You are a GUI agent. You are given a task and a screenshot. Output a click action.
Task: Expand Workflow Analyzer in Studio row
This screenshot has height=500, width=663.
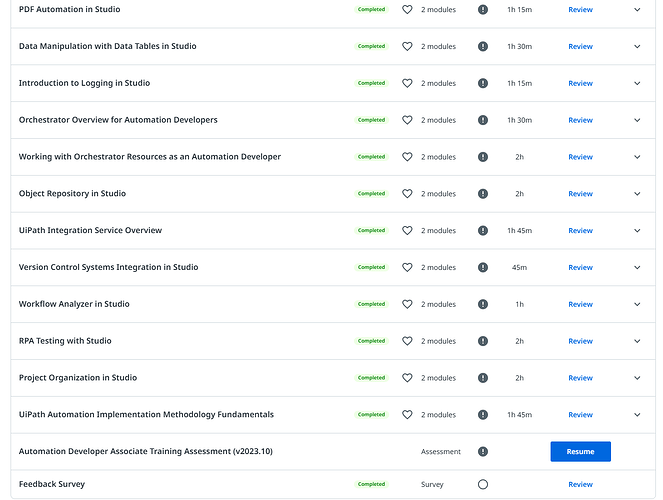637,304
